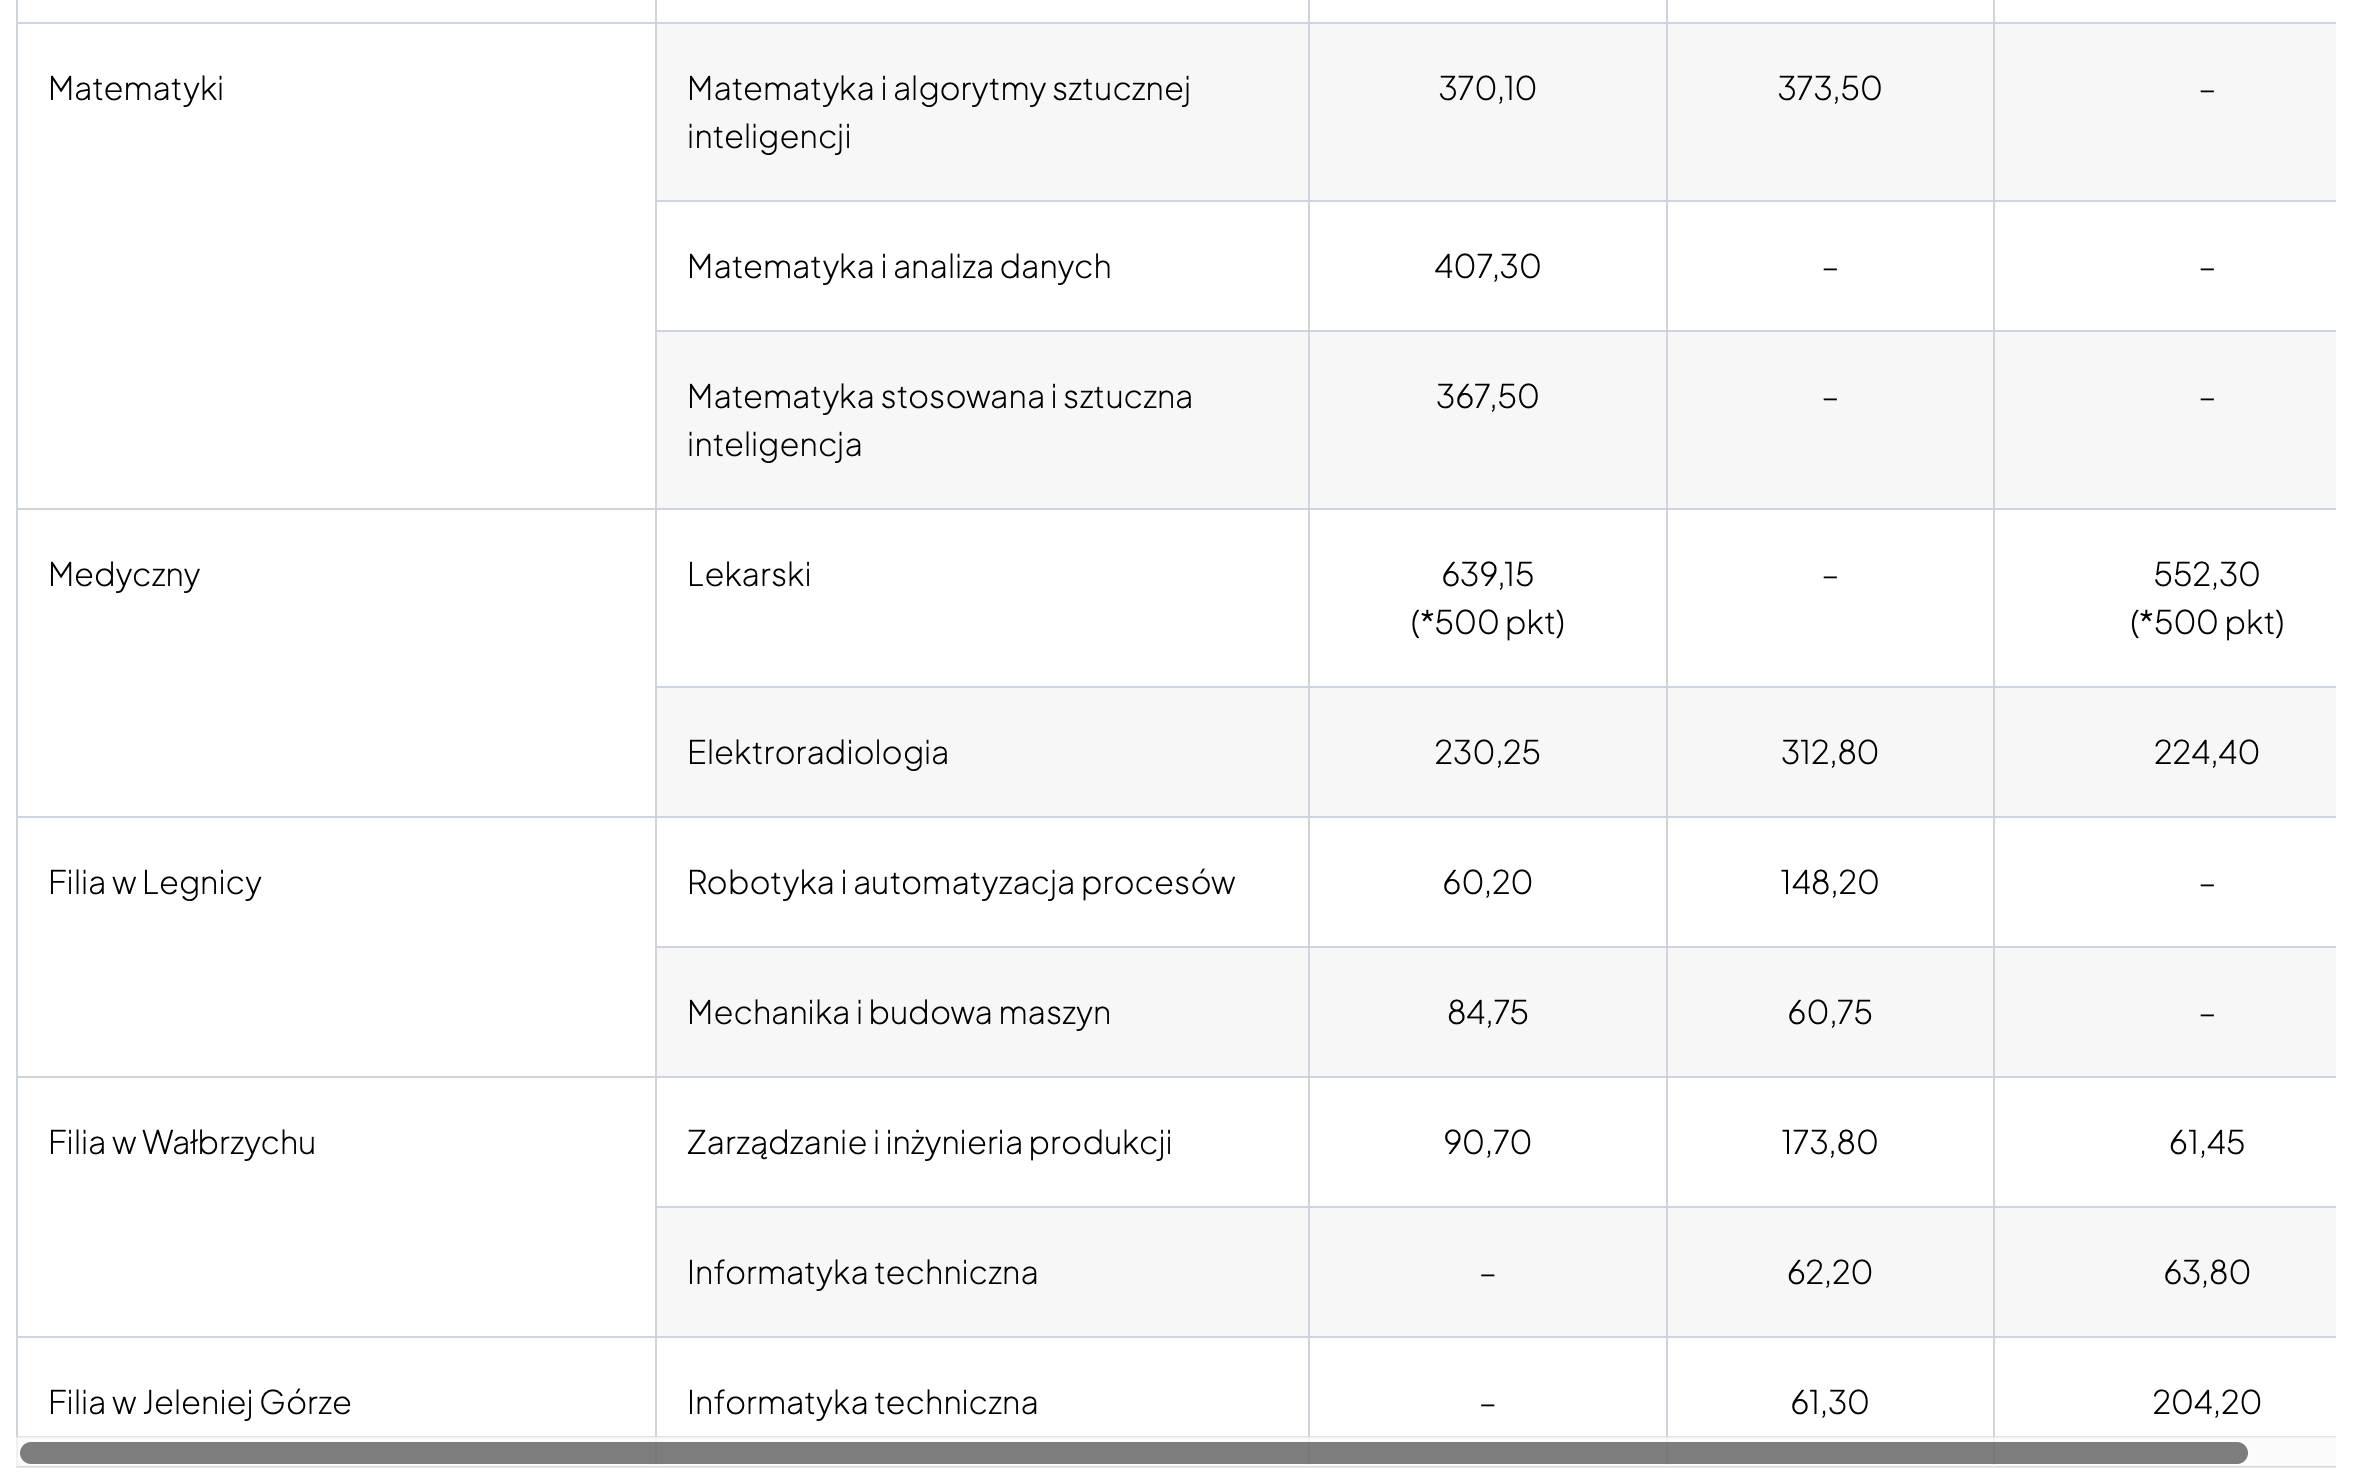This screenshot has height=1484, width=2362.
Task: Click Informatyka techniczna in Wałbrzych row
Action: [x=862, y=1273]
